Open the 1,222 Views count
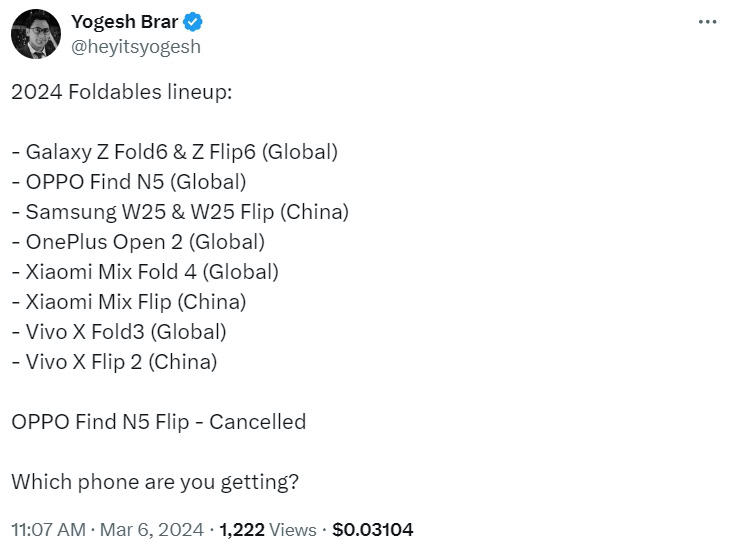 (x=267, y=529)
